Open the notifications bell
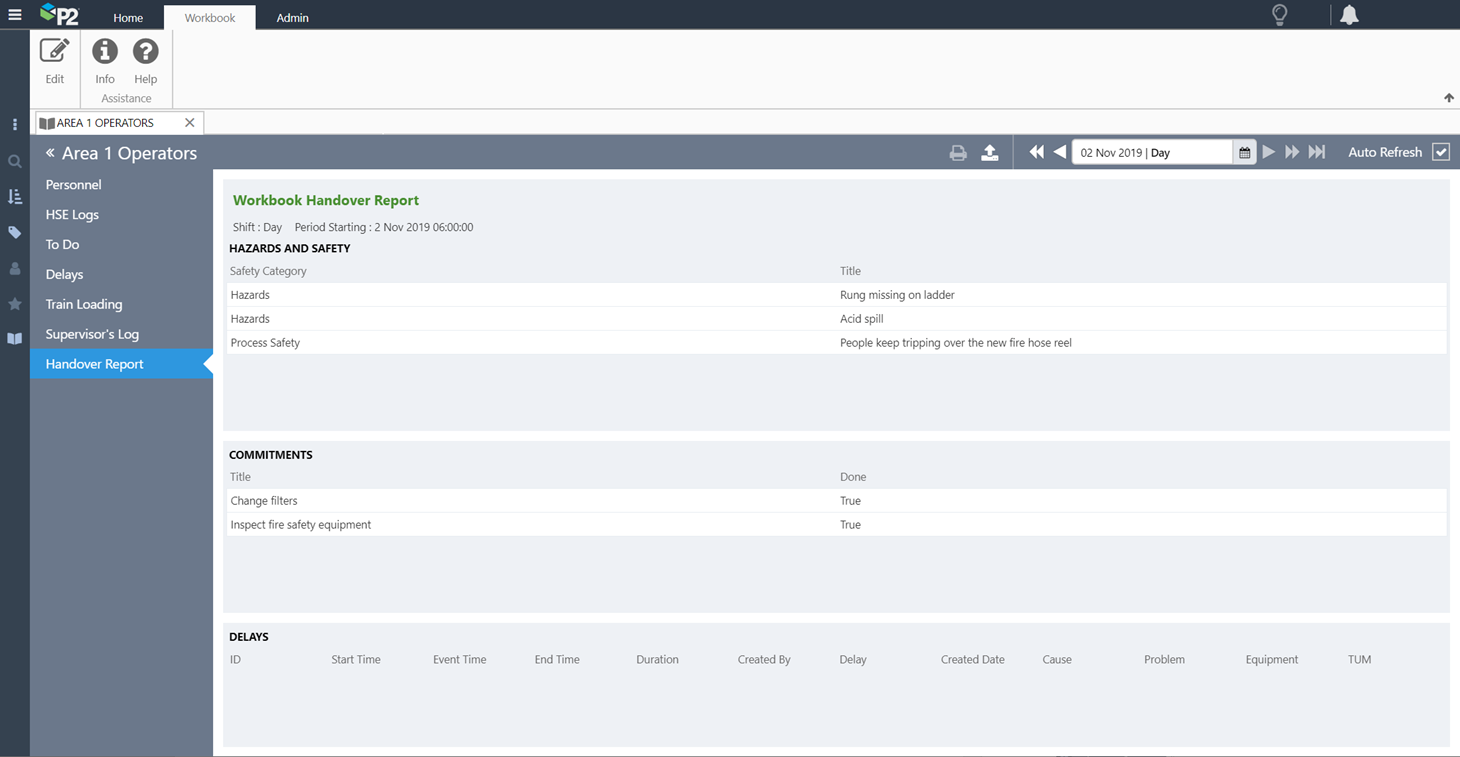This screenshot has height=757, width=1460. click(x=1349, y=15)
